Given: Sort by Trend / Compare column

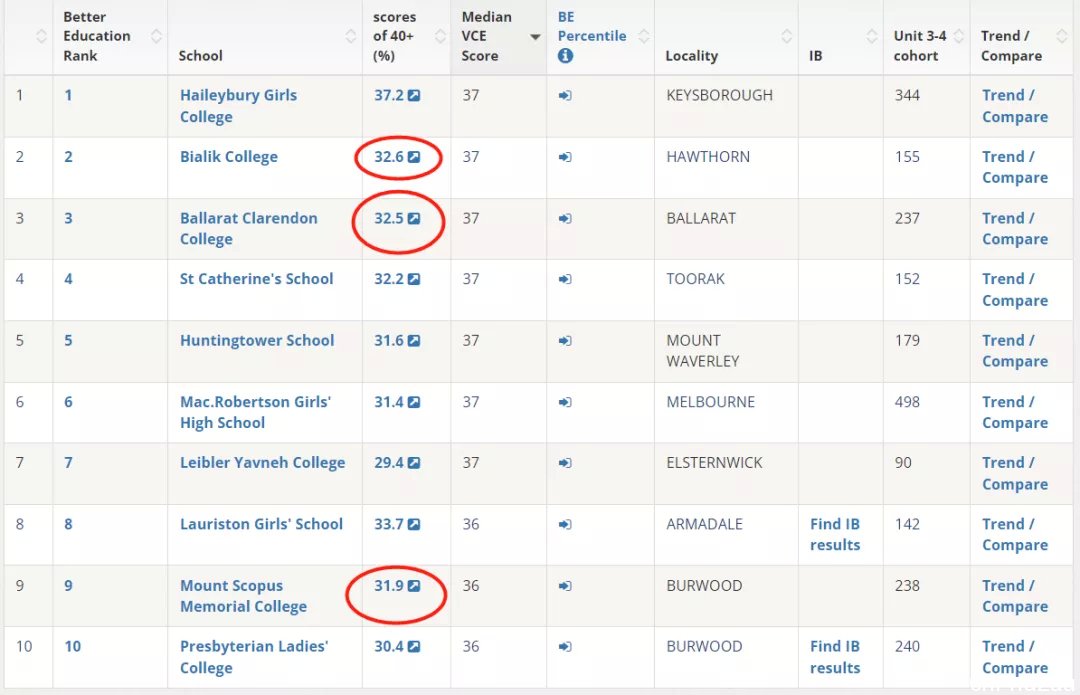Looking at the screenshot, I should [x=1061, y=37].
